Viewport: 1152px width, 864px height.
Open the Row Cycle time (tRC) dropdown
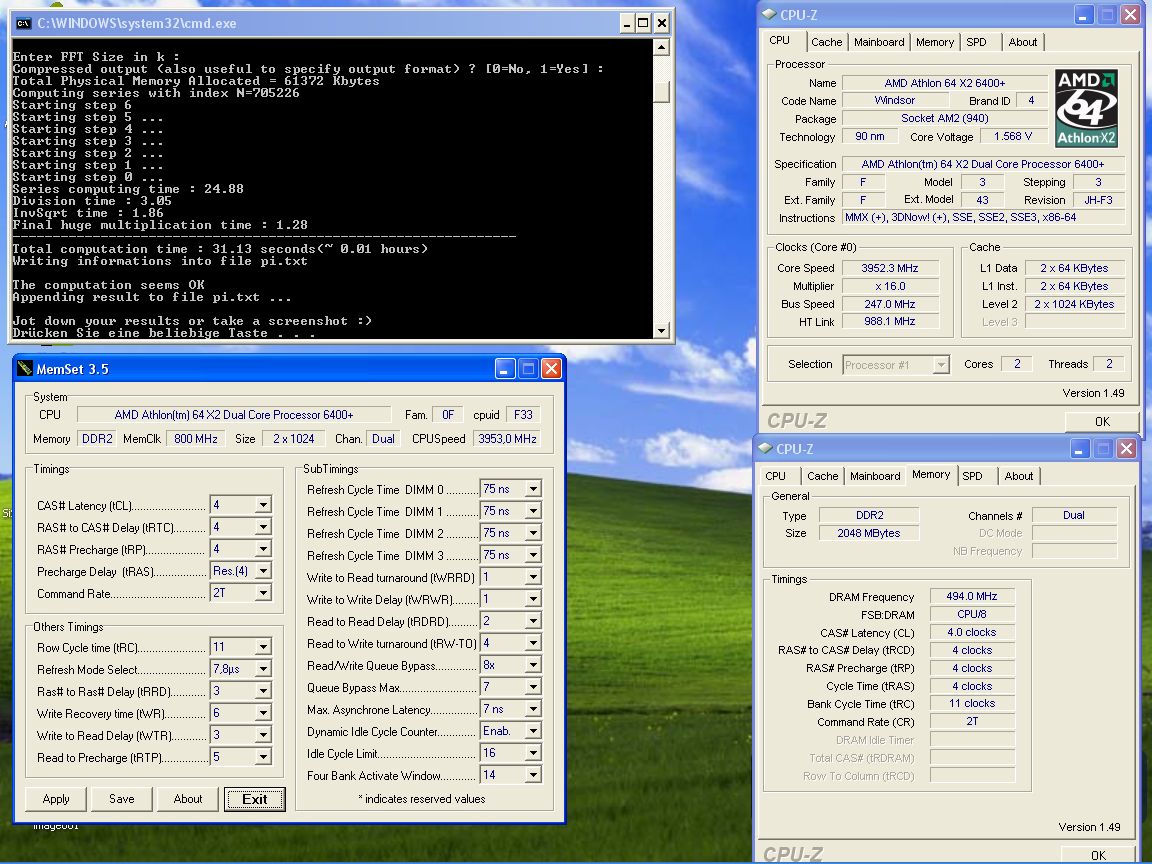point(262,647)
